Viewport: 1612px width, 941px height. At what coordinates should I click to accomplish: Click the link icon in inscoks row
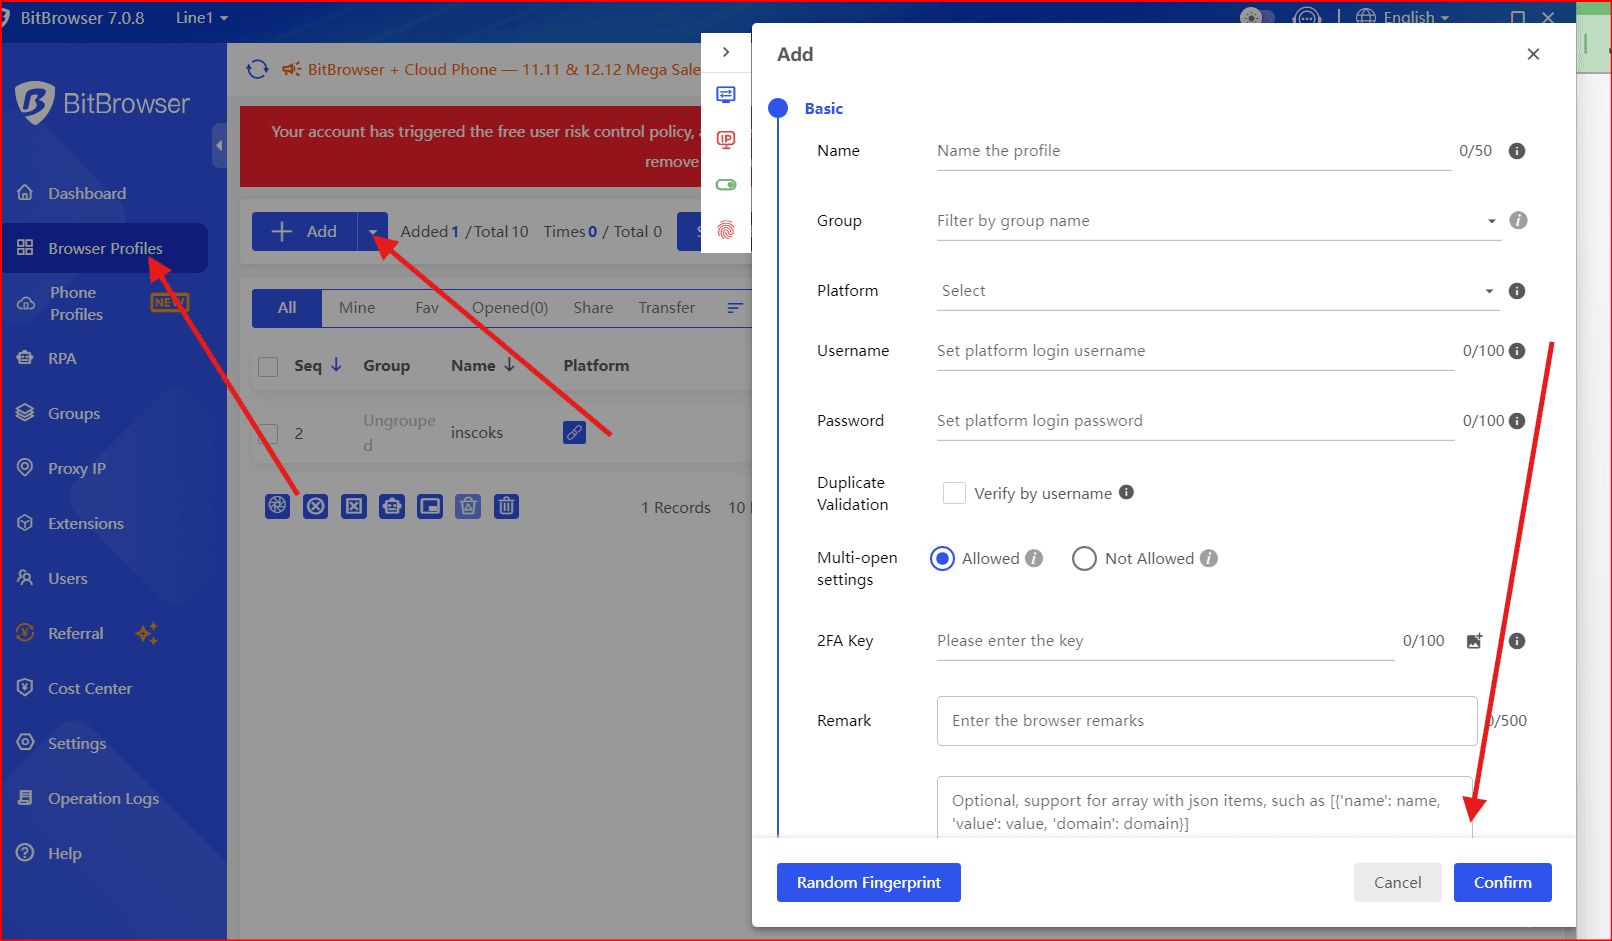pos(574,432)
